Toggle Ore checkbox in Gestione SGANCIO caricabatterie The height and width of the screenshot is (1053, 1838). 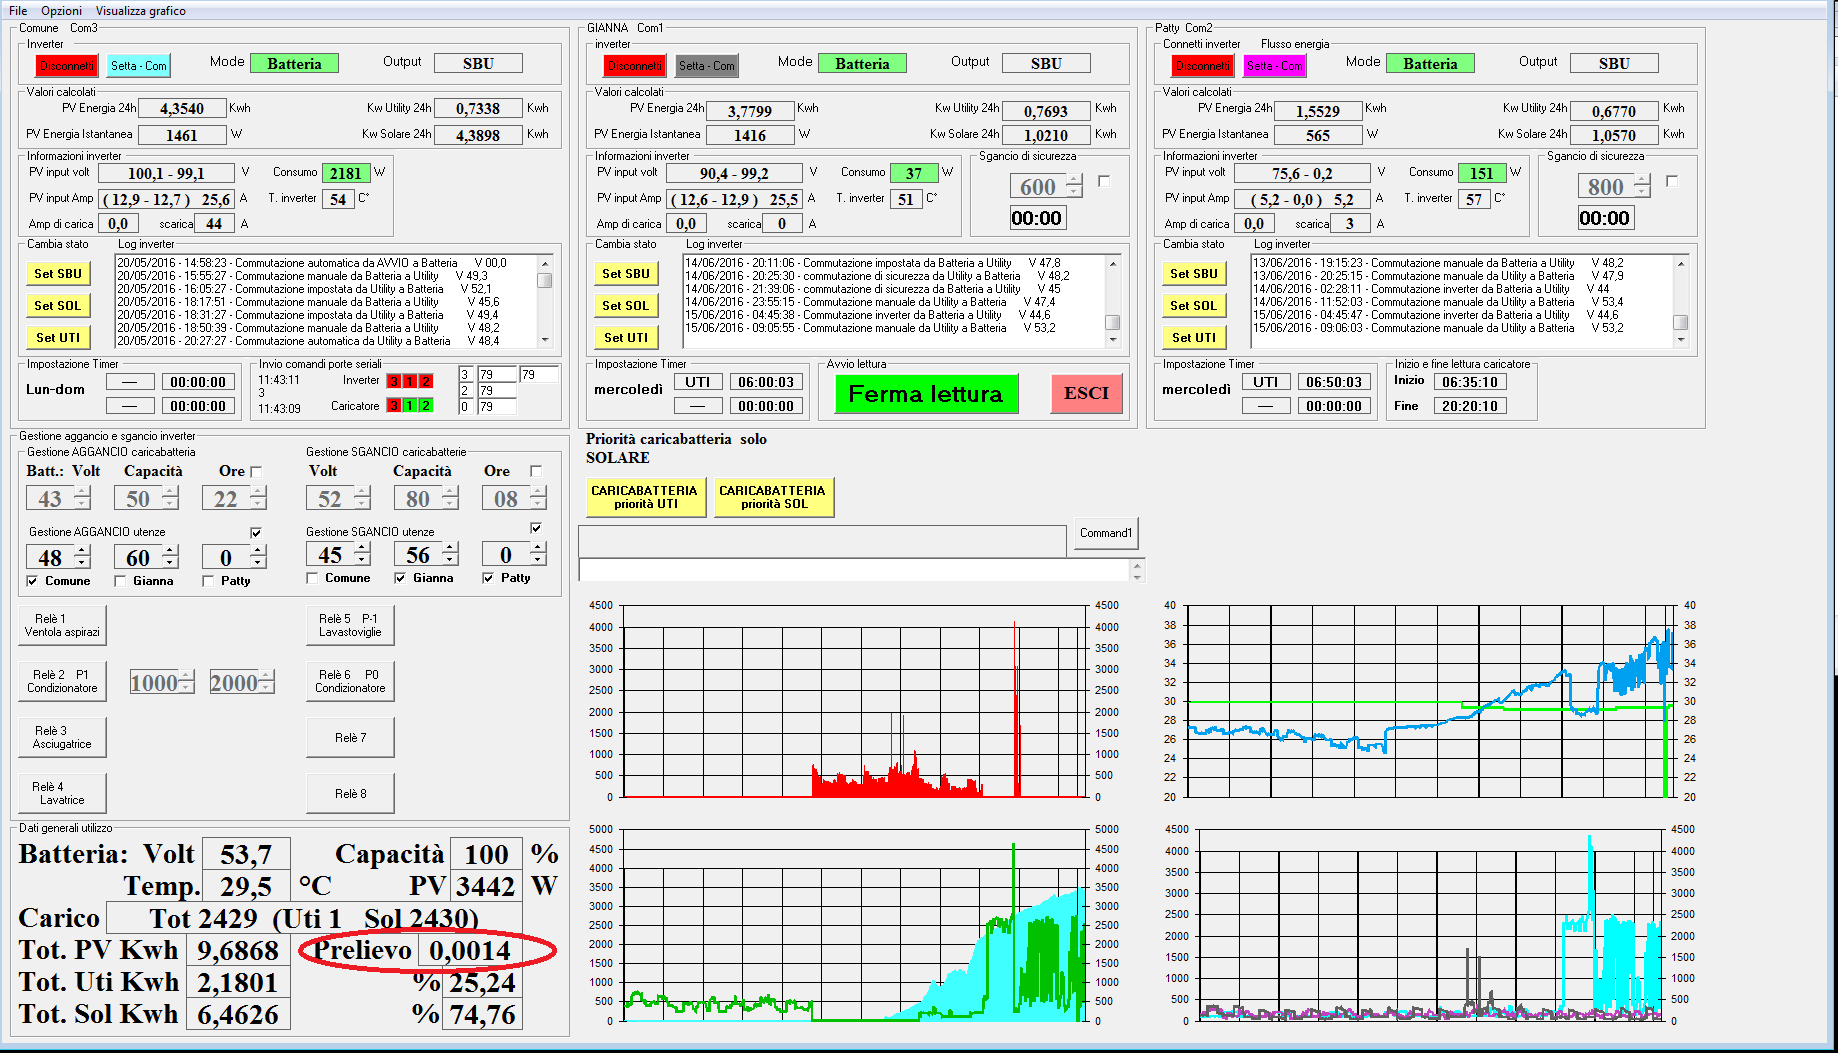point(536,471)
